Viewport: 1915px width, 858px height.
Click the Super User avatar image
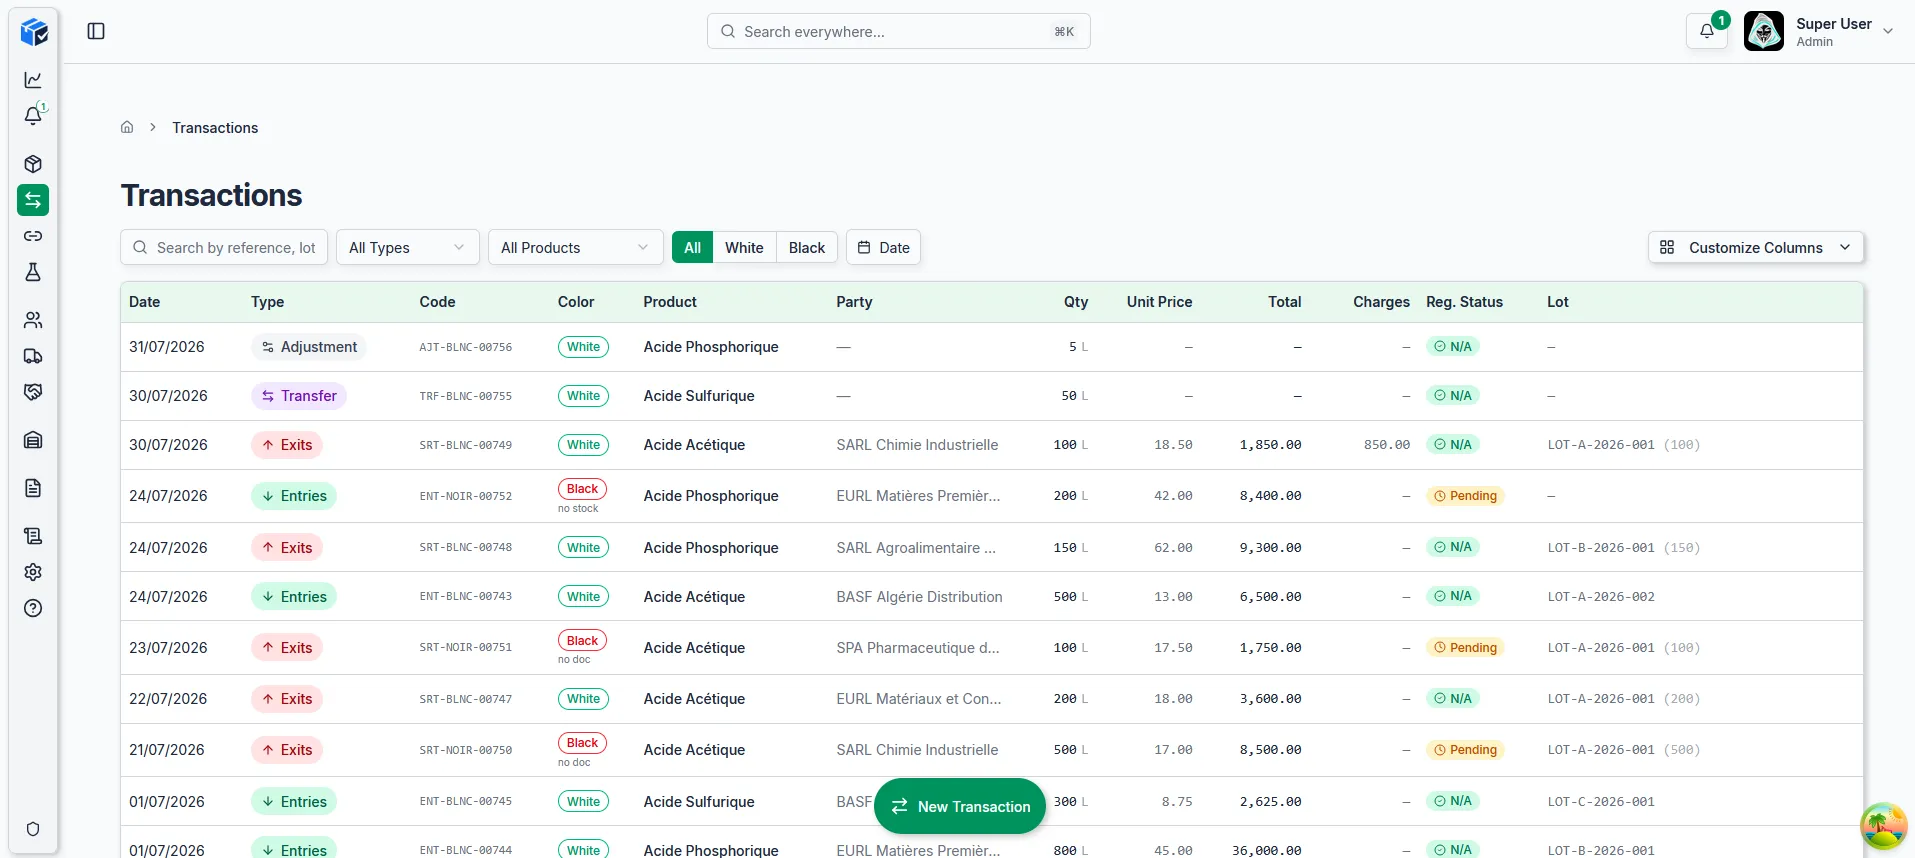pos(1764,31)
